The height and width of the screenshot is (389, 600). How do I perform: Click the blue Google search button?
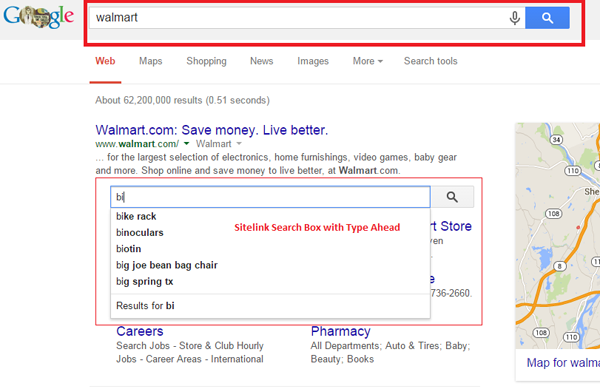[547, 18]
